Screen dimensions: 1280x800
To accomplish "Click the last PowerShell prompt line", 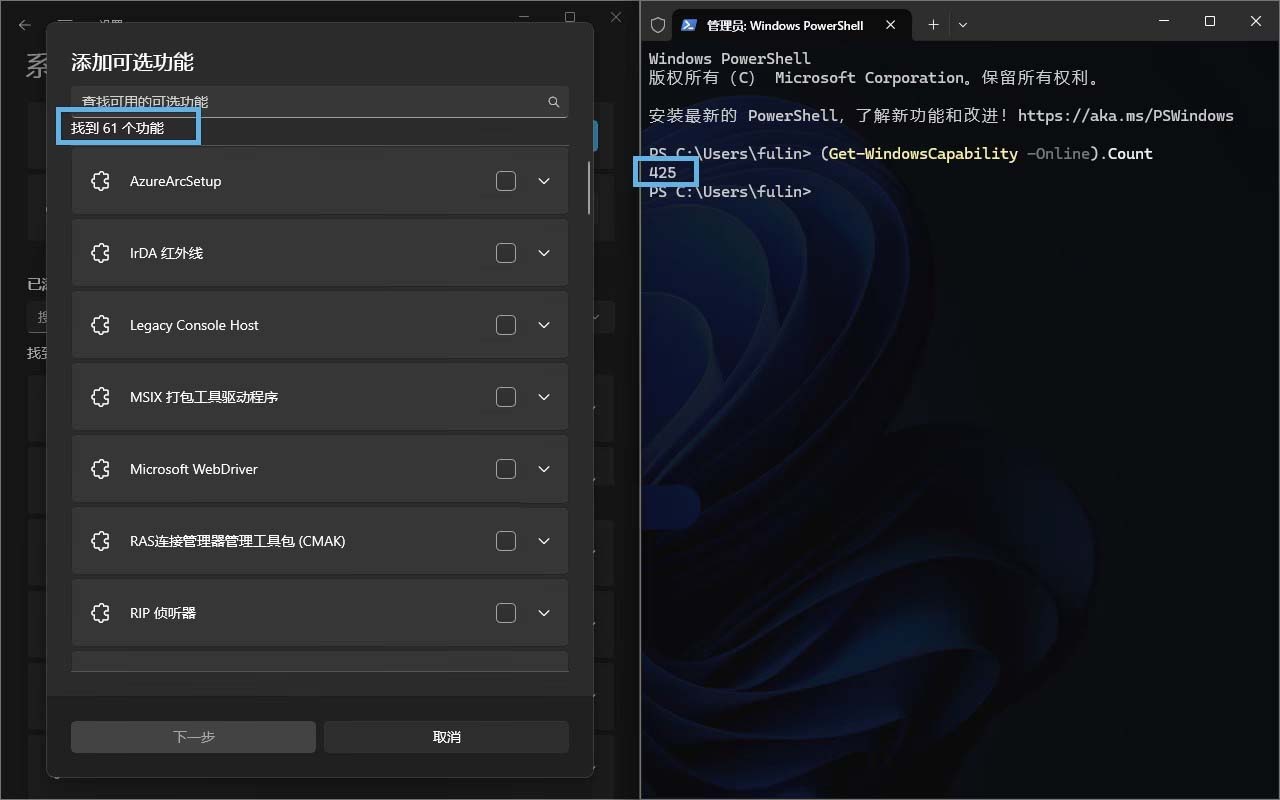I will pyautogui.click(x=730, y=192).
